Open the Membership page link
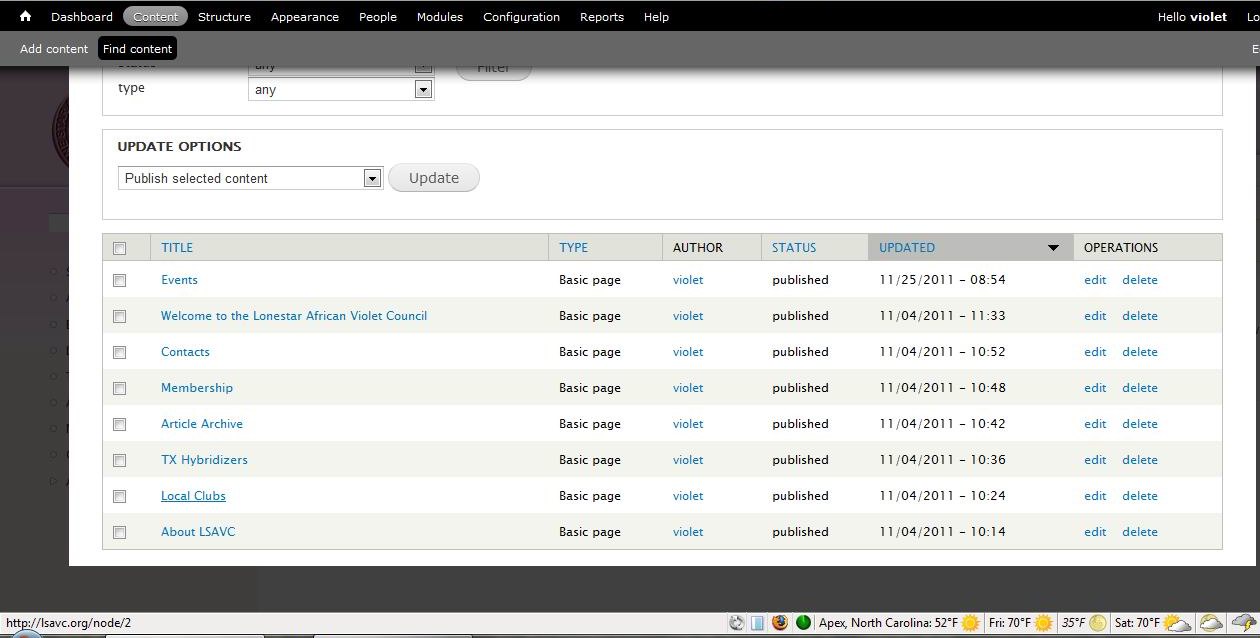 click(x=197, y=388)
